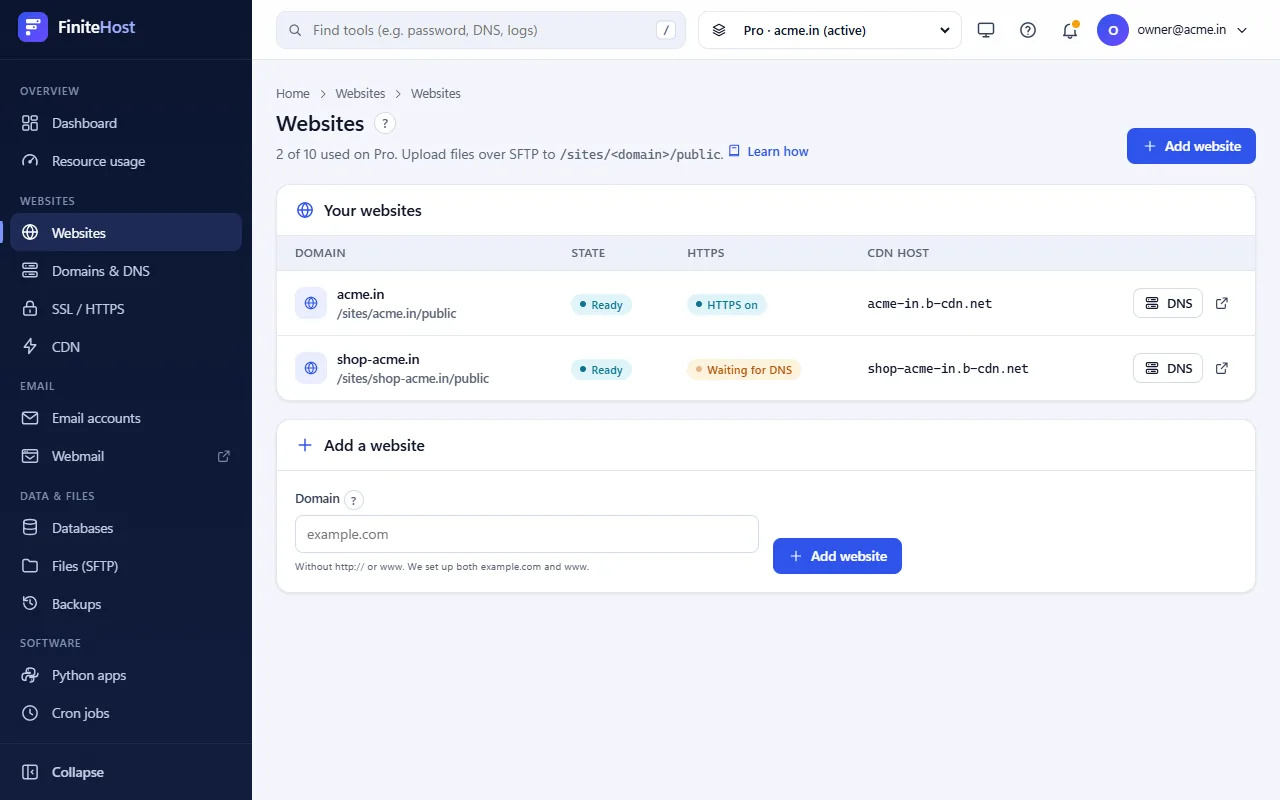Open acme.in site in new tab icon
The height and width of the screenshot is (800, 1280).
click(1222, 303)
